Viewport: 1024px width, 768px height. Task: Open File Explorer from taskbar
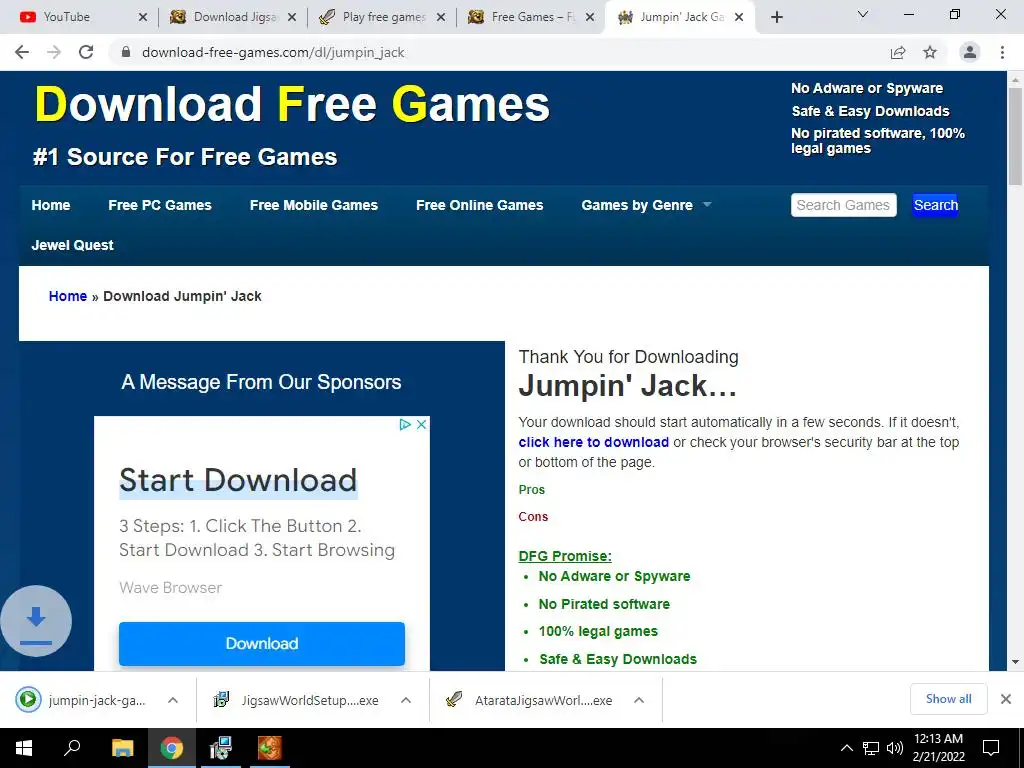pos(122,748)
